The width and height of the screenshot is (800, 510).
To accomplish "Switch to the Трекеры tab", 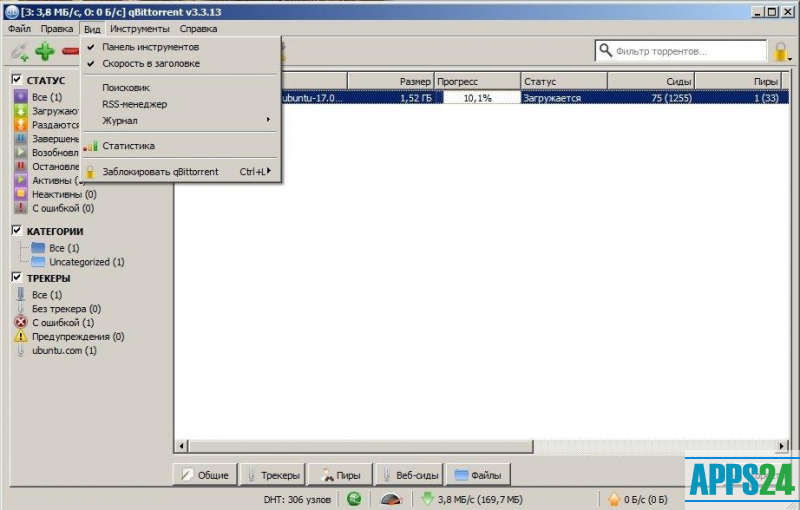I will [273, 475].
